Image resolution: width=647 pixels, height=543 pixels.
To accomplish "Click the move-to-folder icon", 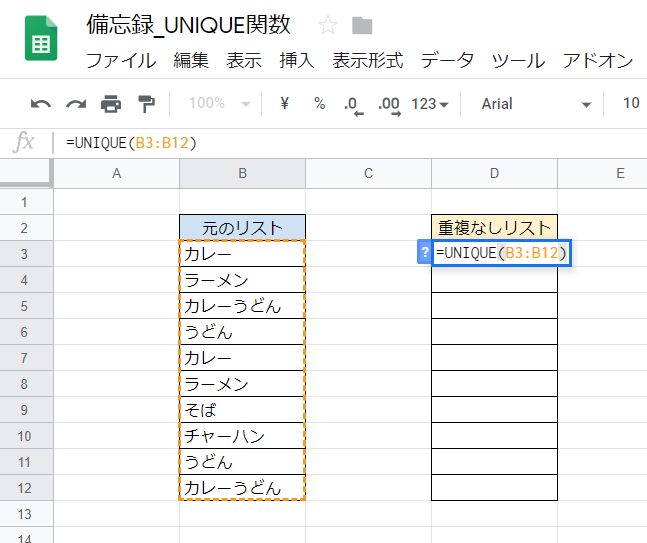I will tap(362, 26).
